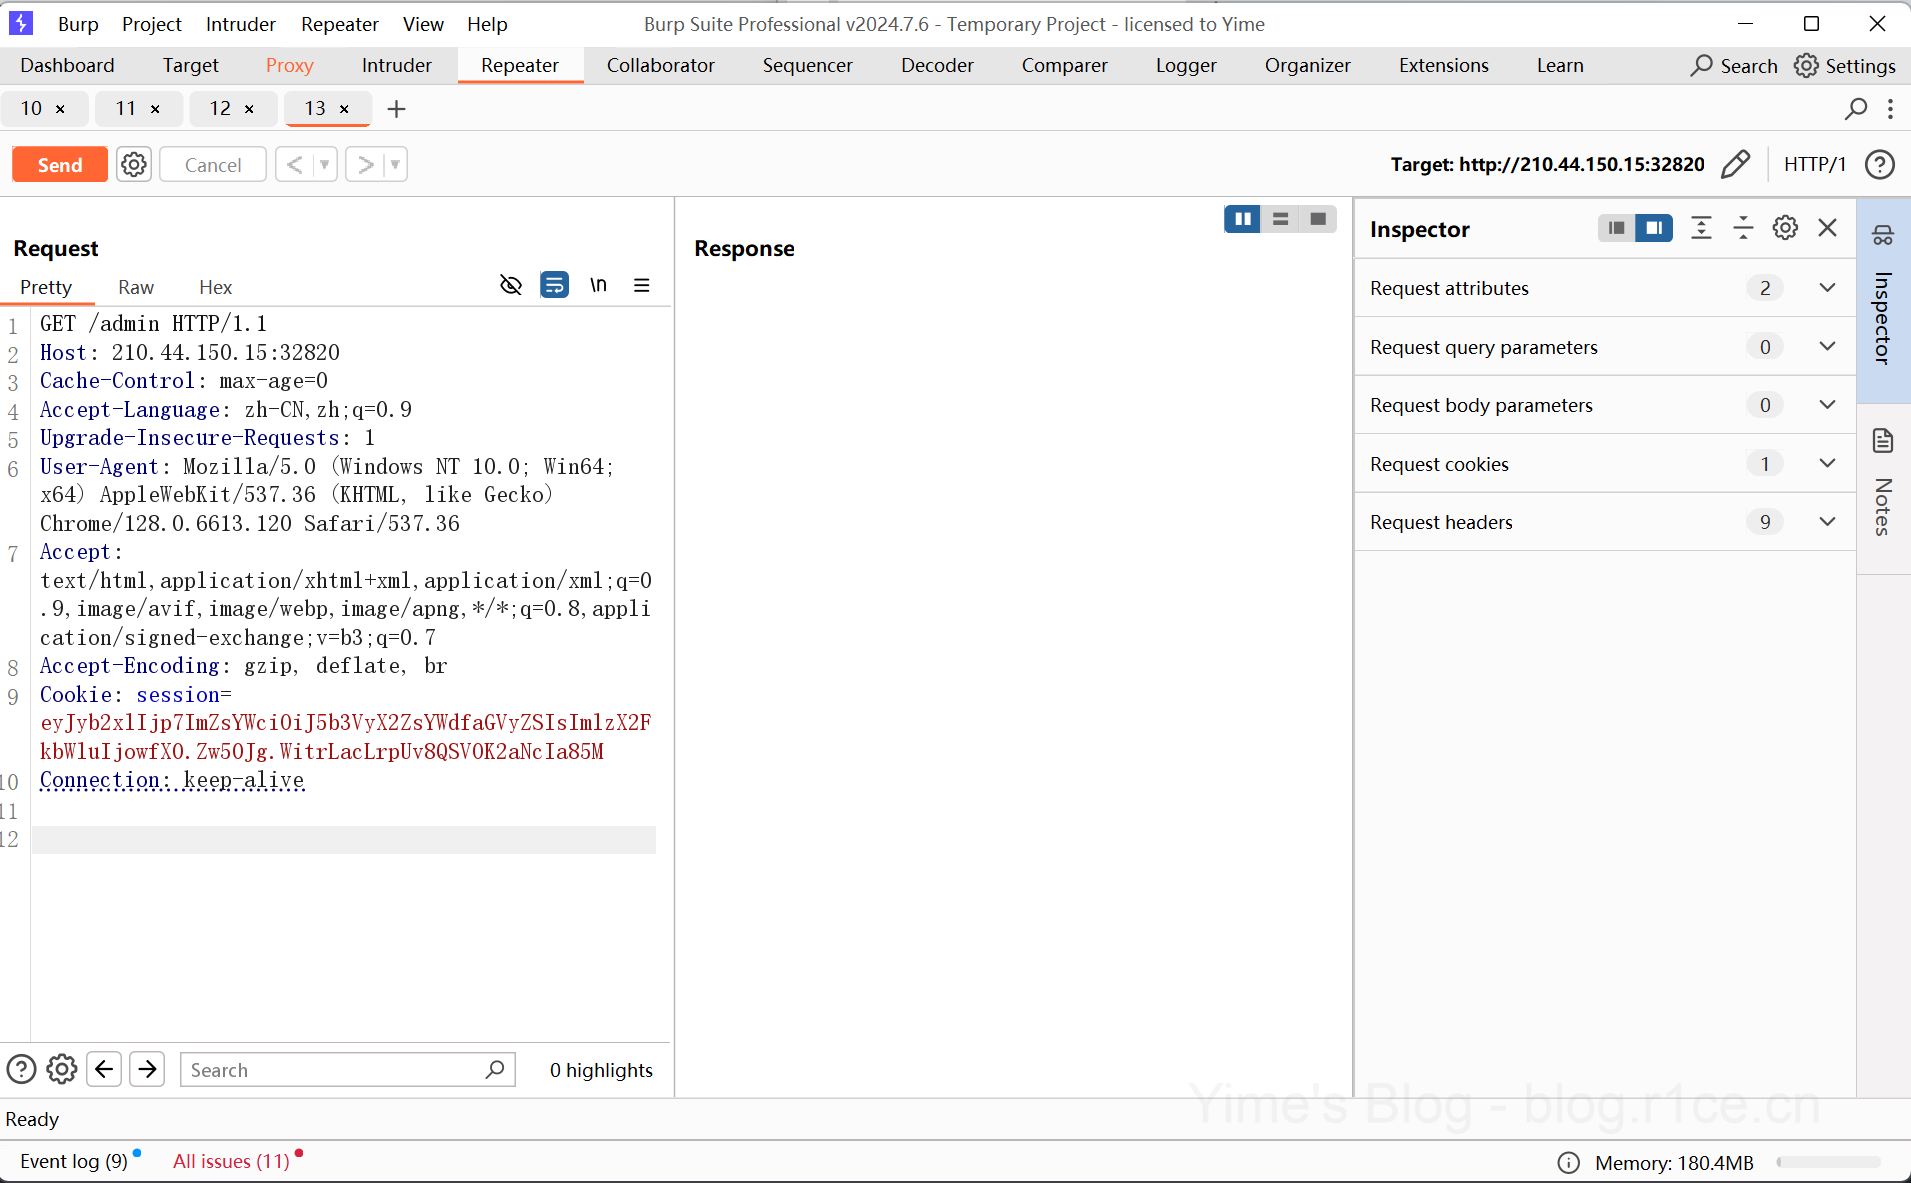Open the Raw request view tab
This screenshot has height=1183, width=1911.
136,287
